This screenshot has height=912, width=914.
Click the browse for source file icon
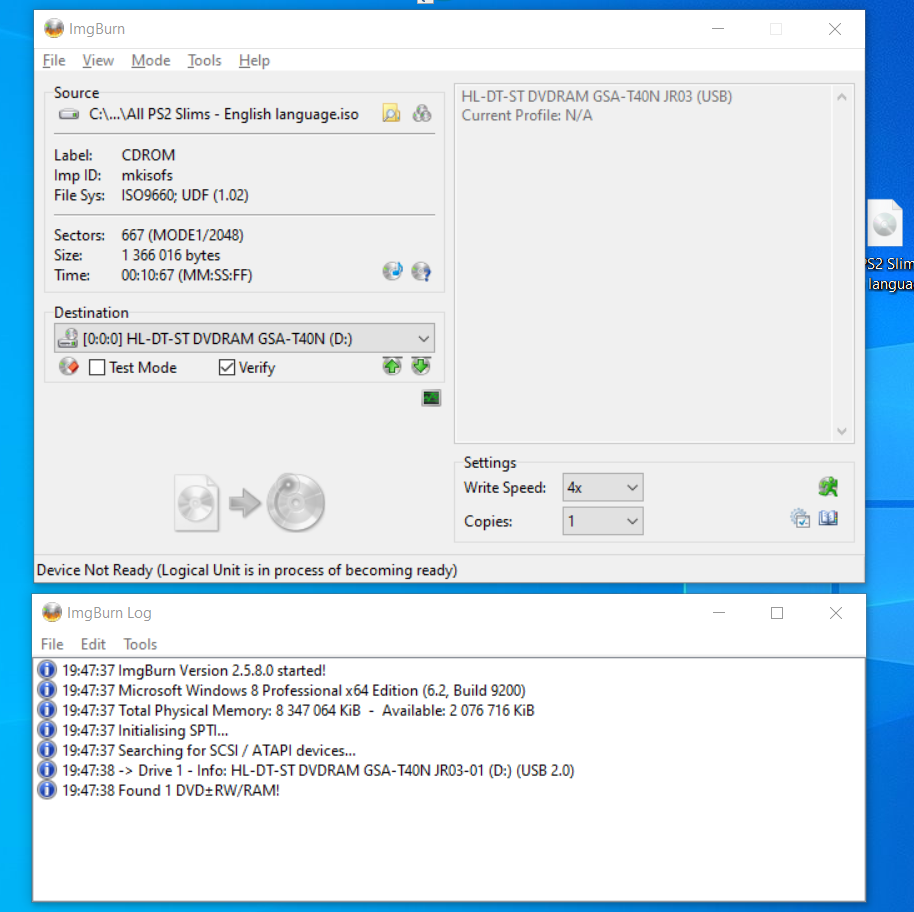[x=391, y=112]
